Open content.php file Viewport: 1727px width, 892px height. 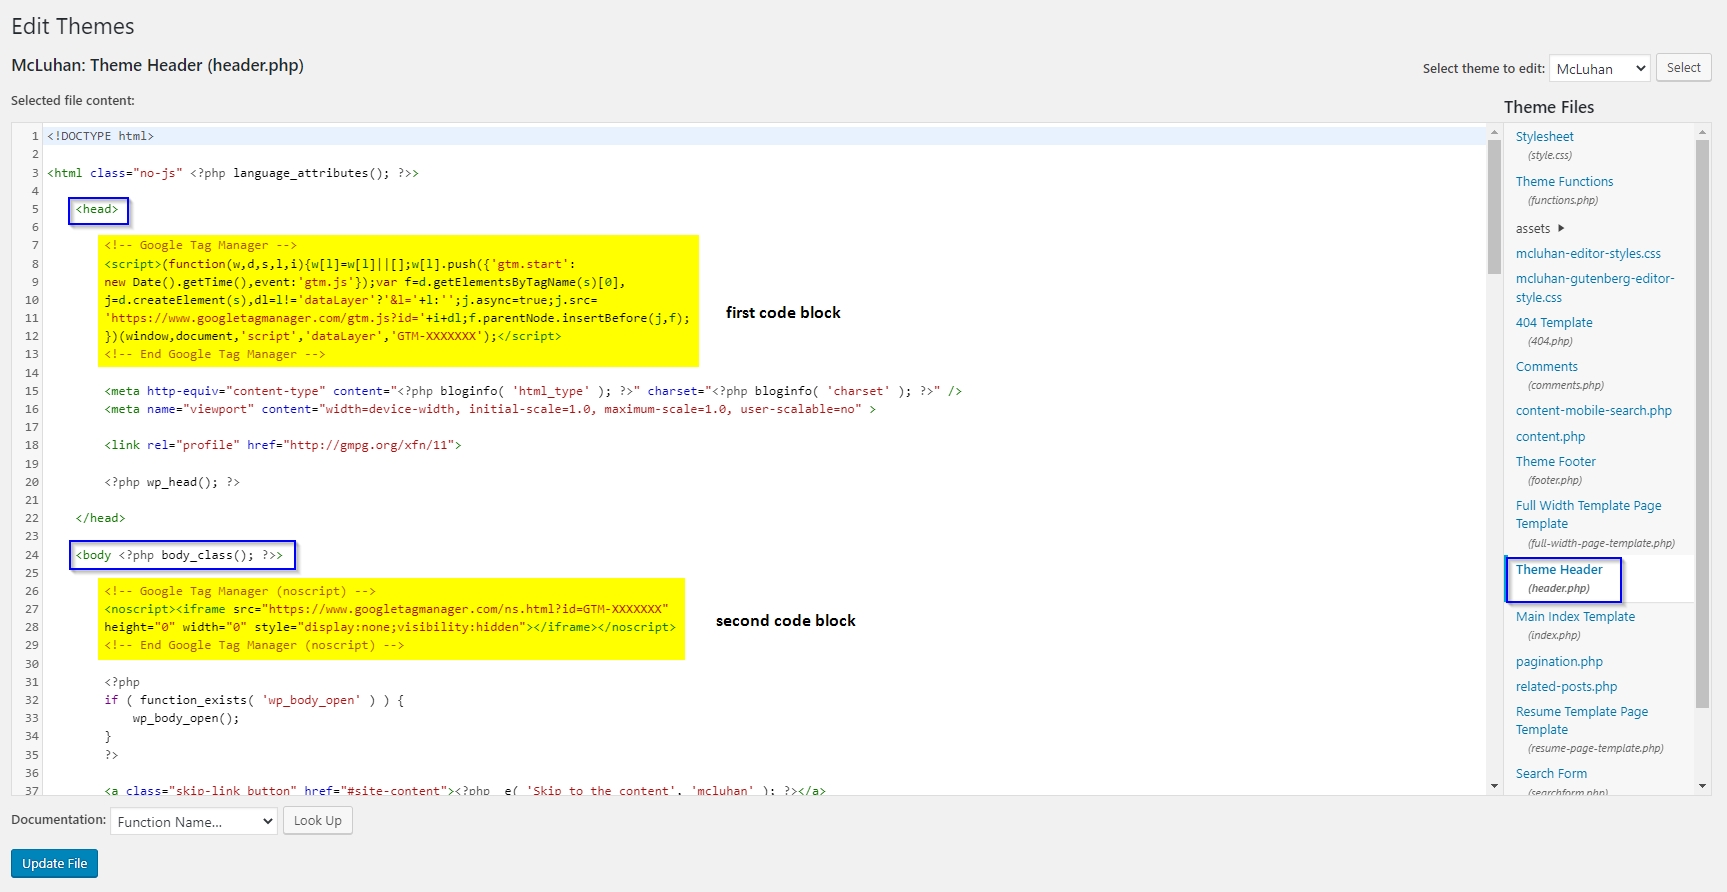[x=1550, y=437]
